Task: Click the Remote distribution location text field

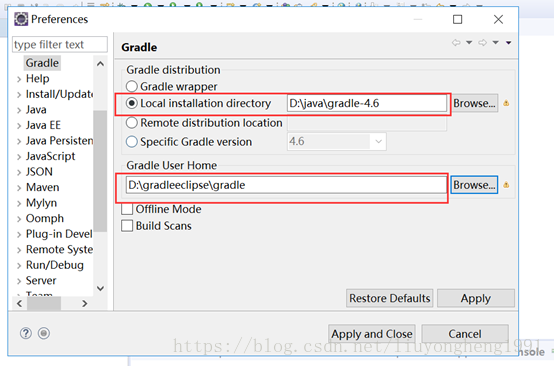Action: pos(367,123)
